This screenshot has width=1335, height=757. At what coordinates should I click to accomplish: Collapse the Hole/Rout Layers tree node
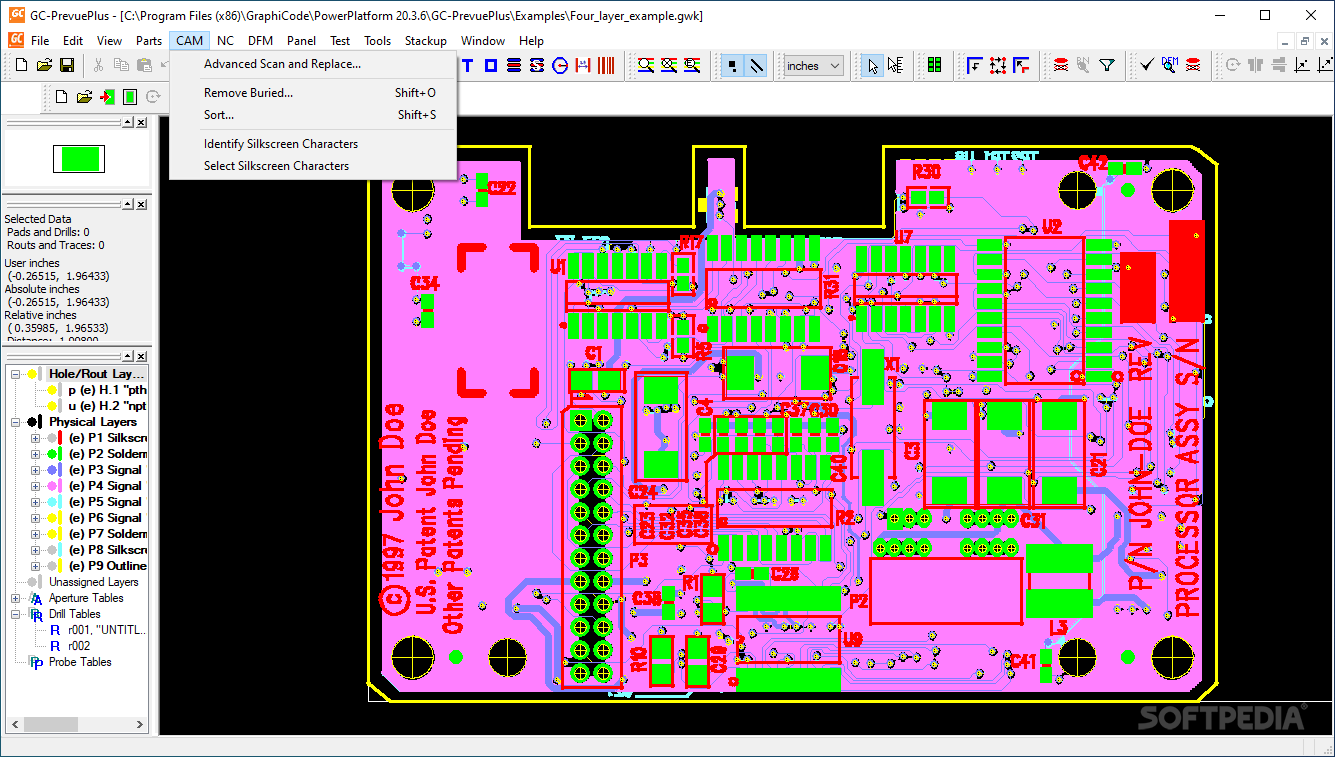(x=16, y=374)
